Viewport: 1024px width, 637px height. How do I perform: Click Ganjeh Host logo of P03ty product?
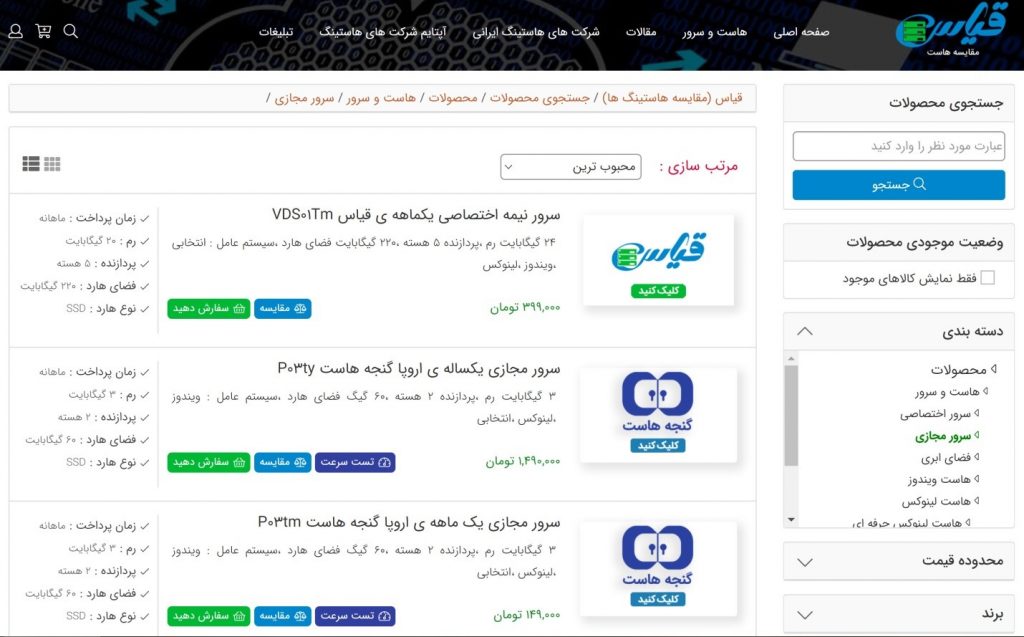[658, 413]
